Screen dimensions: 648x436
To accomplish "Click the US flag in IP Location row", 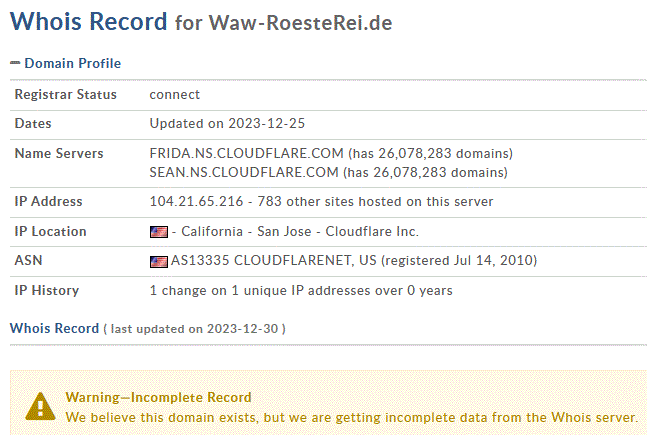I will click(x=159, y=232).
